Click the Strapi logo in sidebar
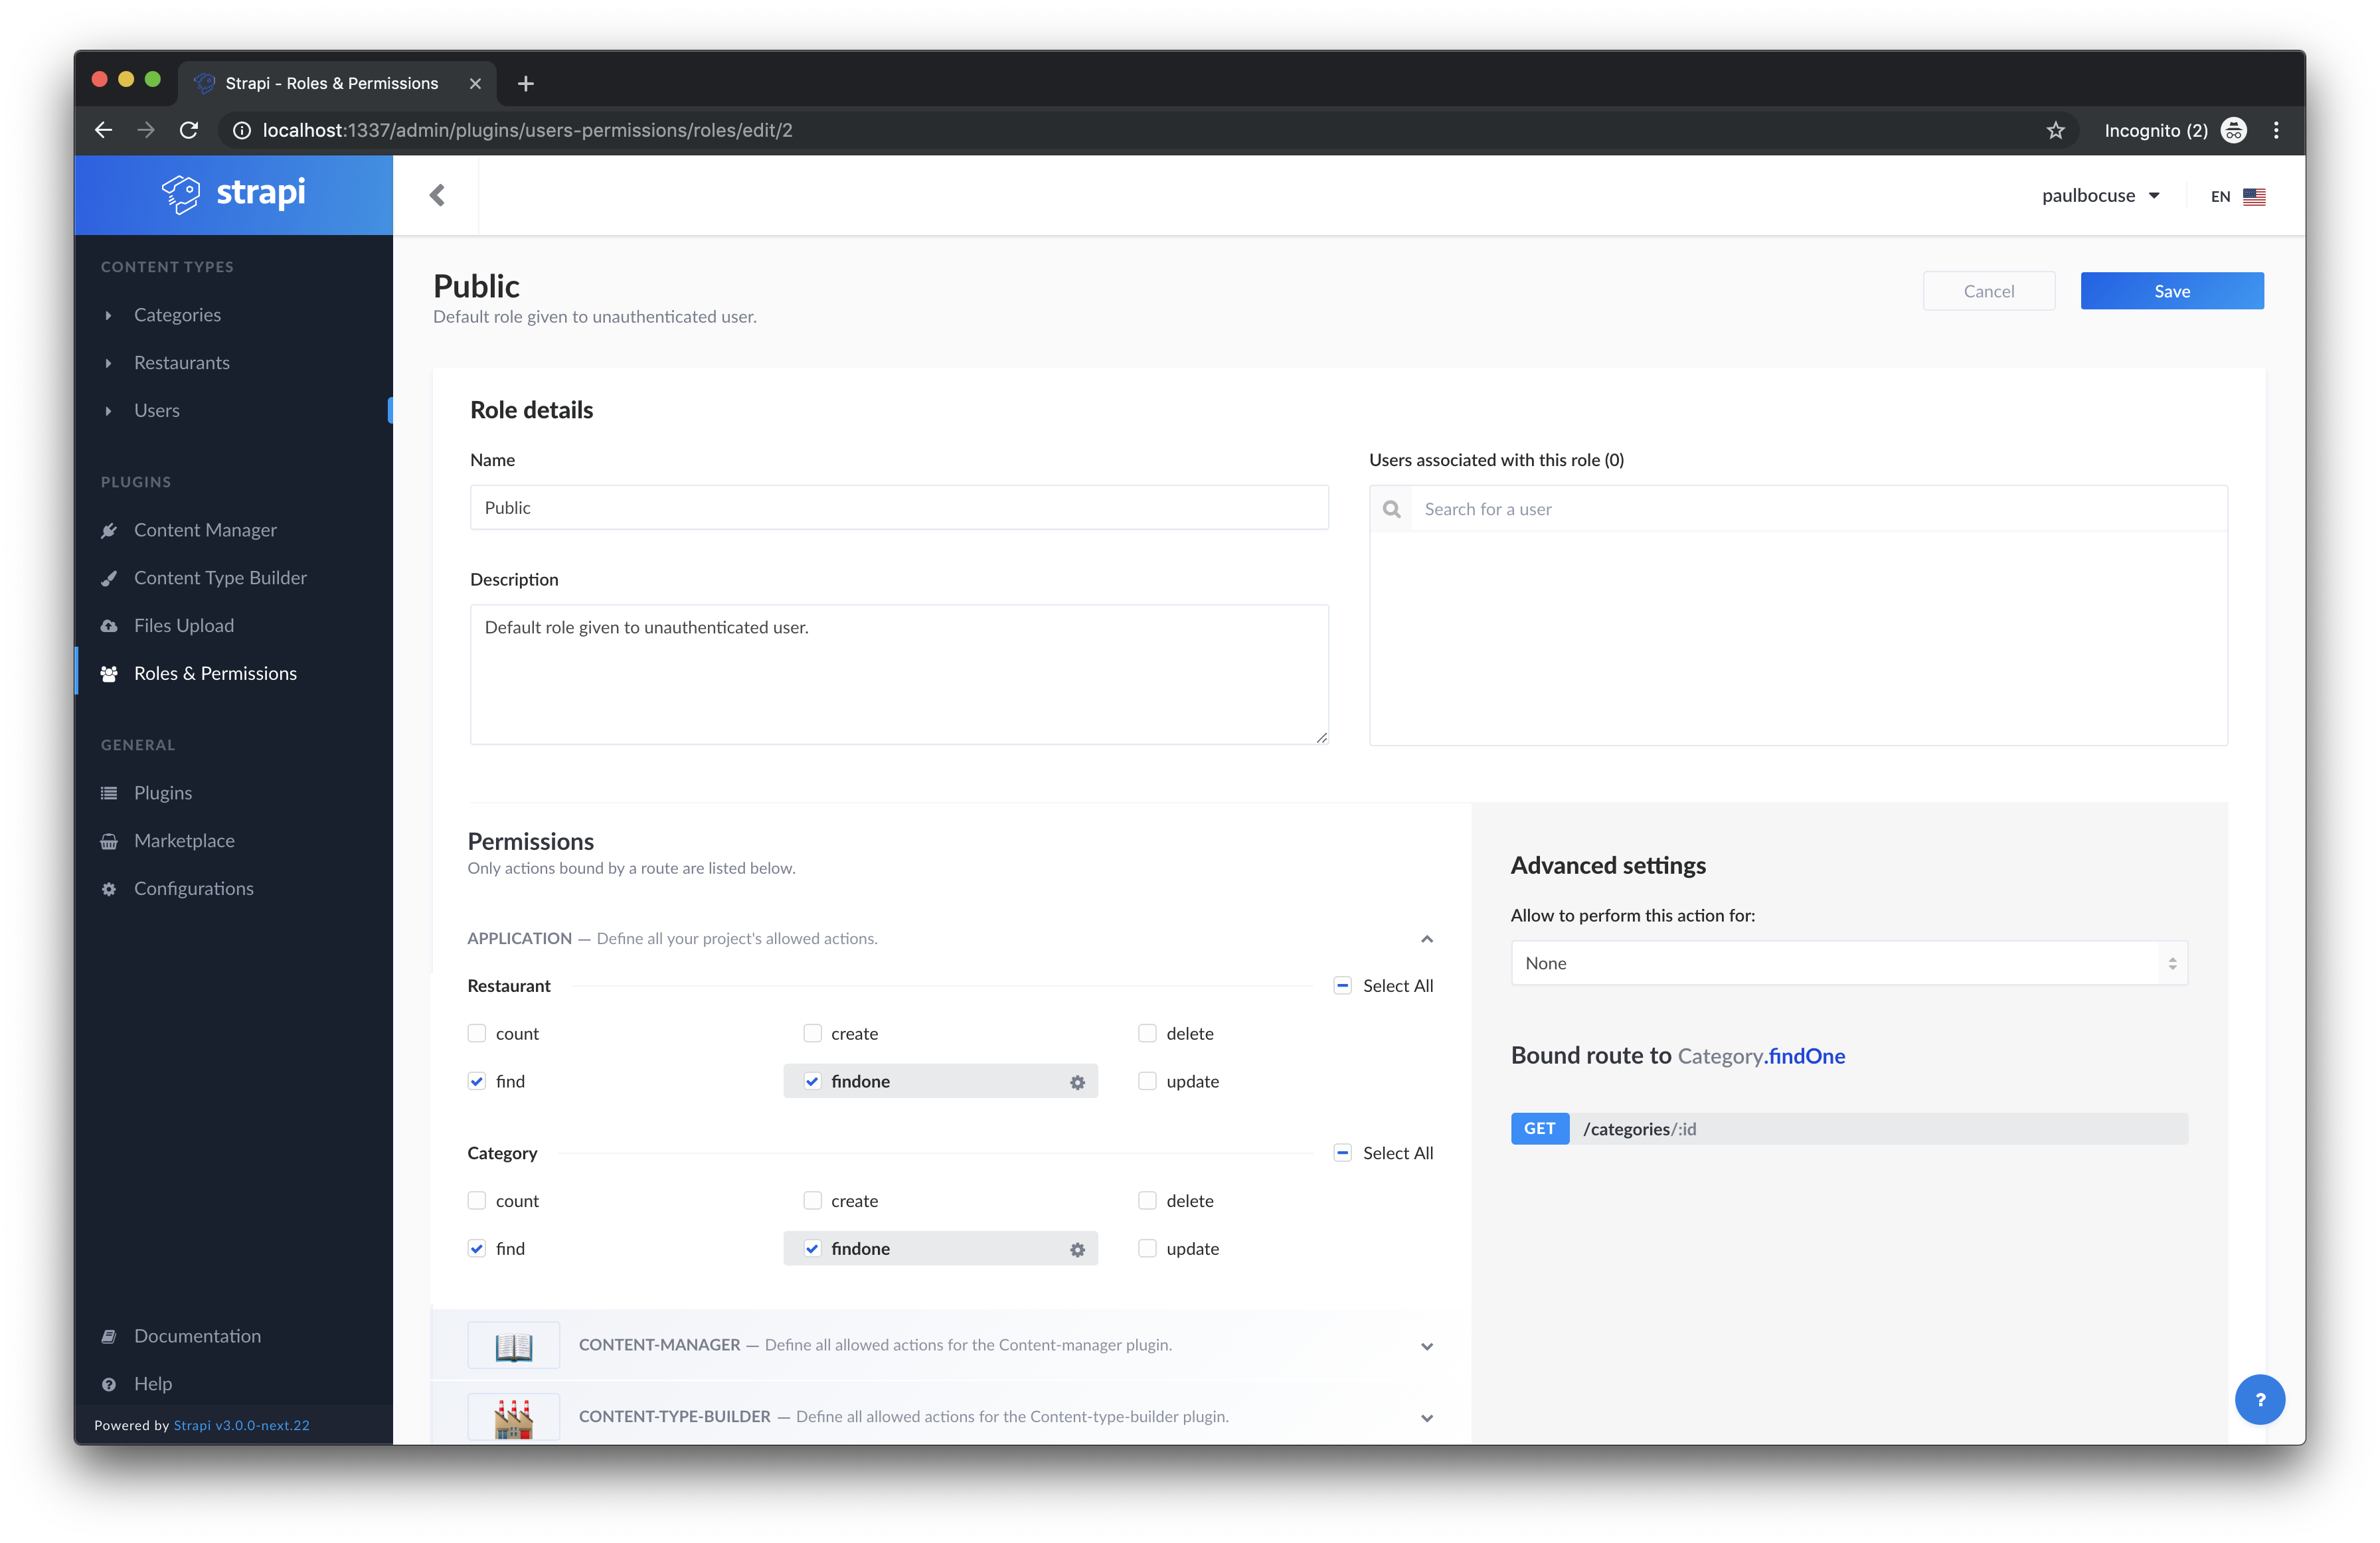2380x1543 pixels. 234,193
